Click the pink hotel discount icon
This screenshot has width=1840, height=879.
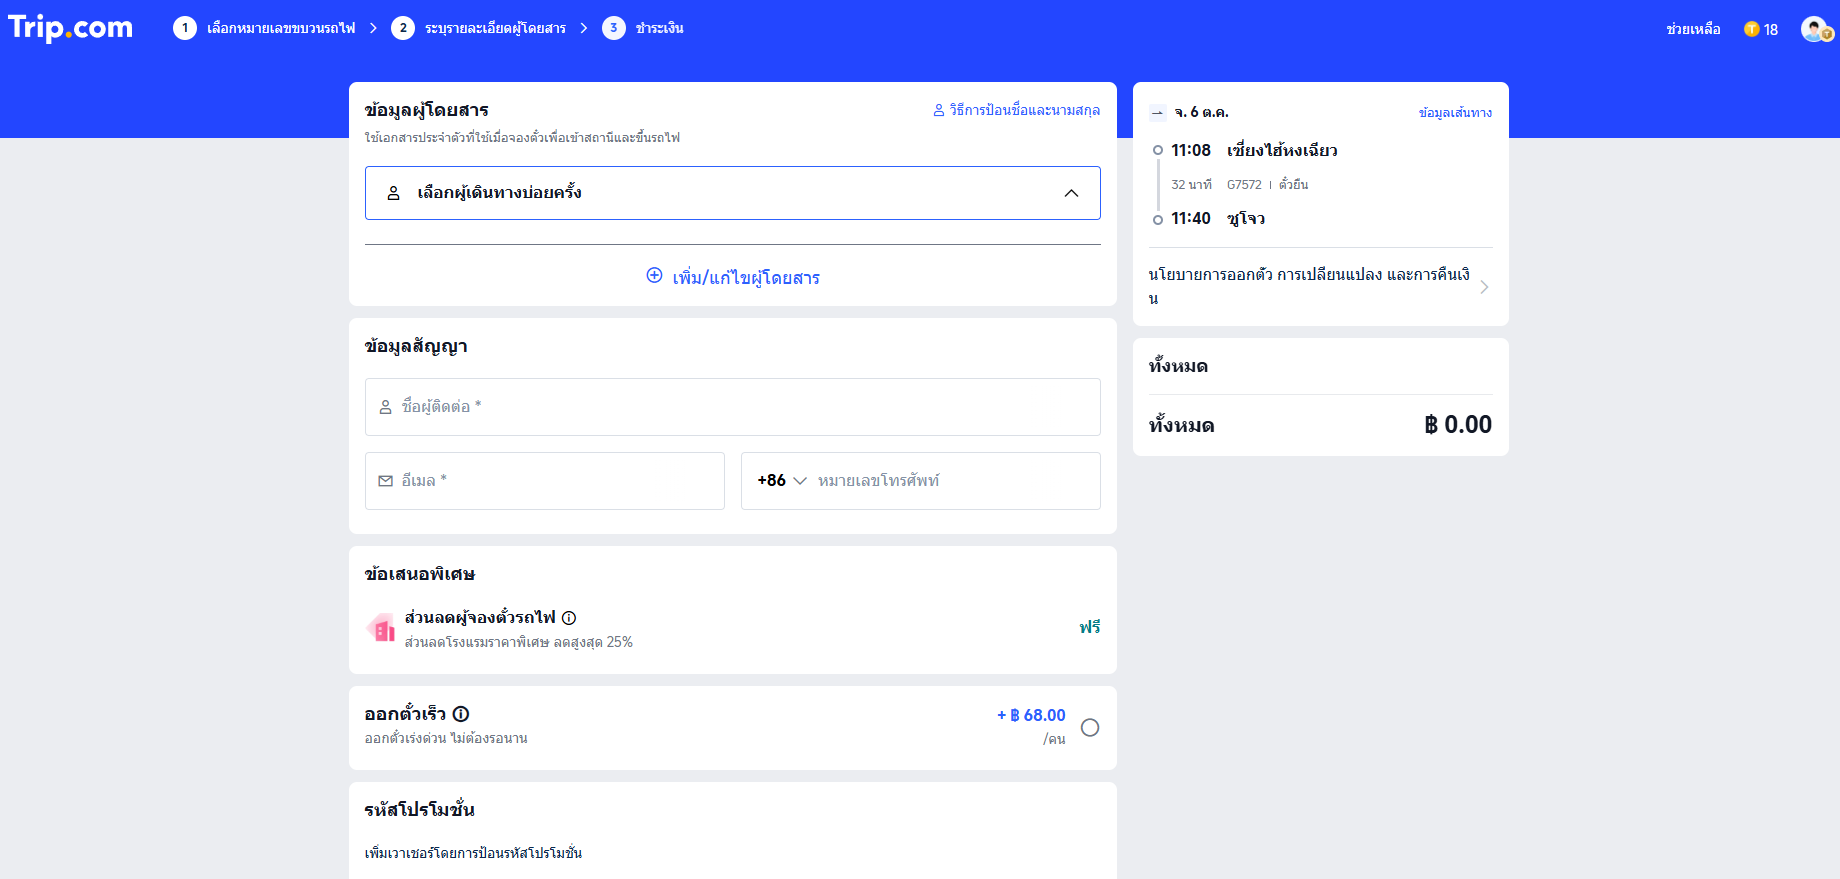(x=381, y=628)
